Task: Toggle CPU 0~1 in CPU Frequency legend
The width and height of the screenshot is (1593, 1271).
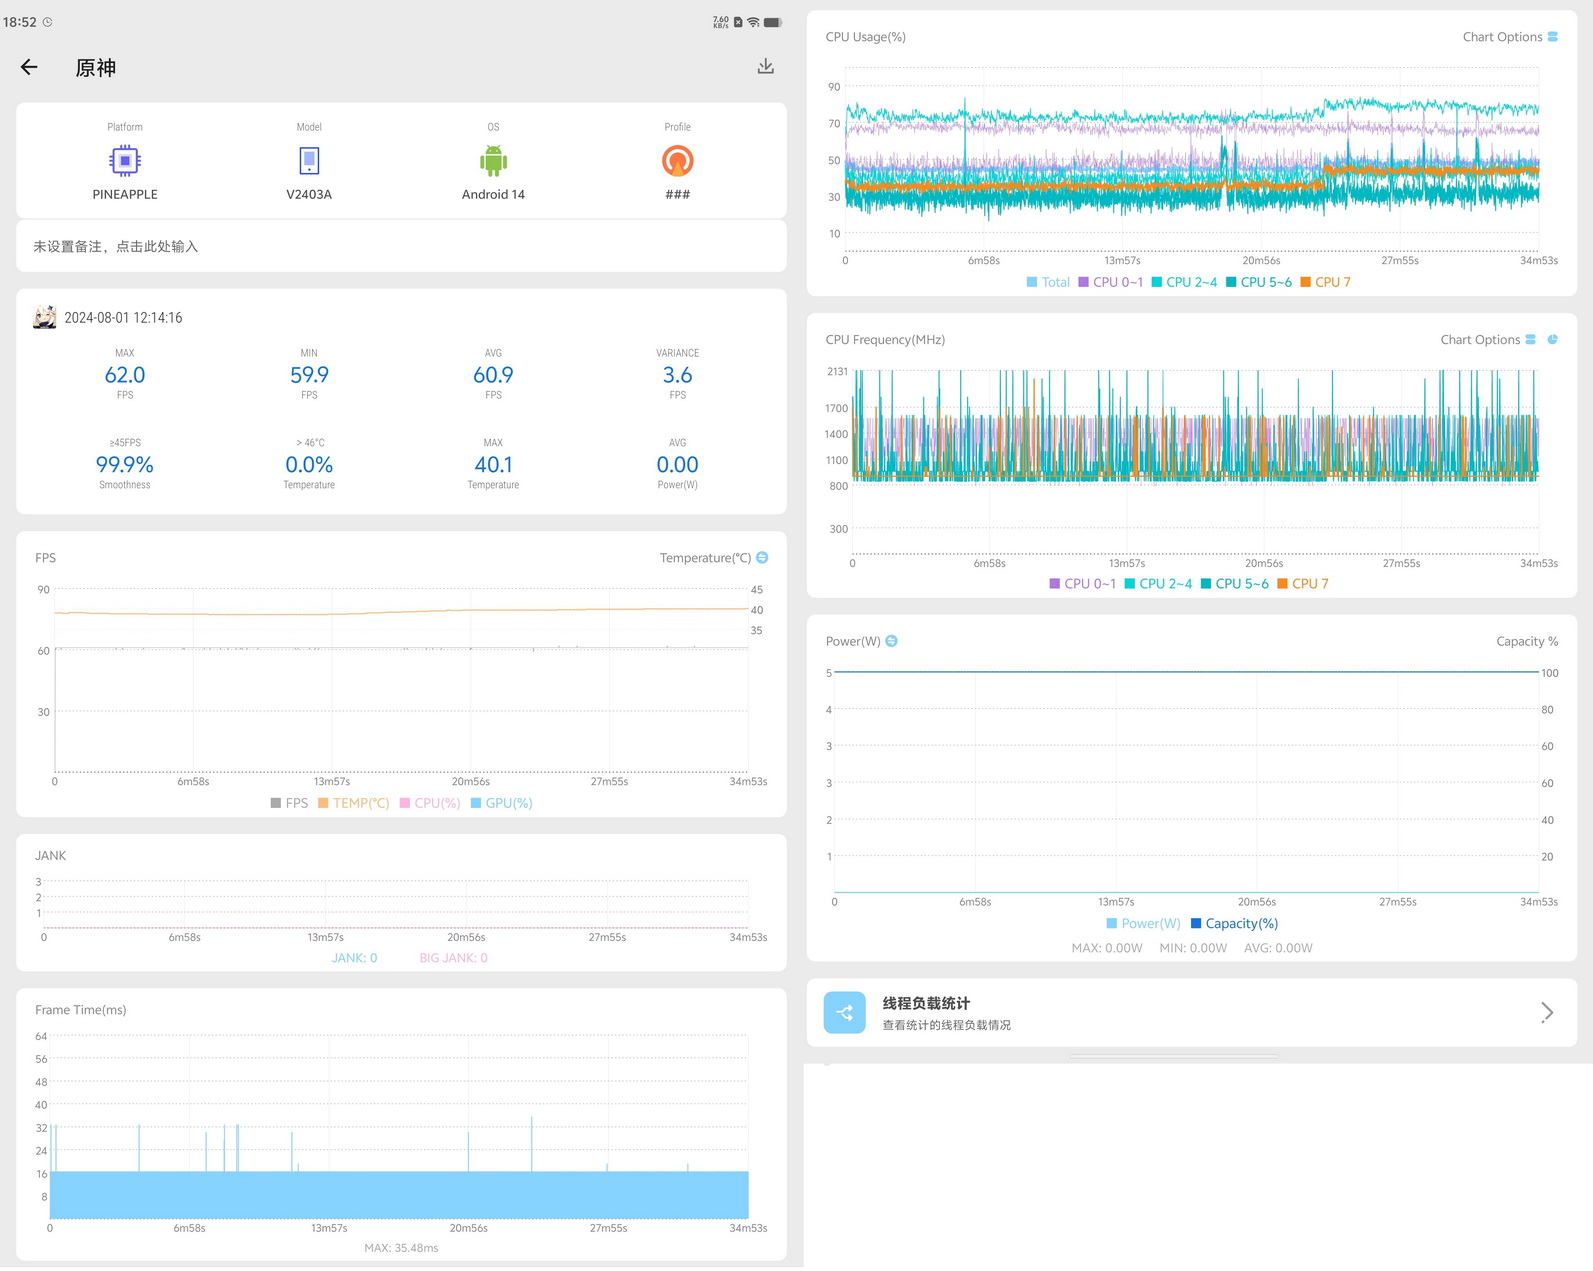Action: click(x=1082, y=584)
